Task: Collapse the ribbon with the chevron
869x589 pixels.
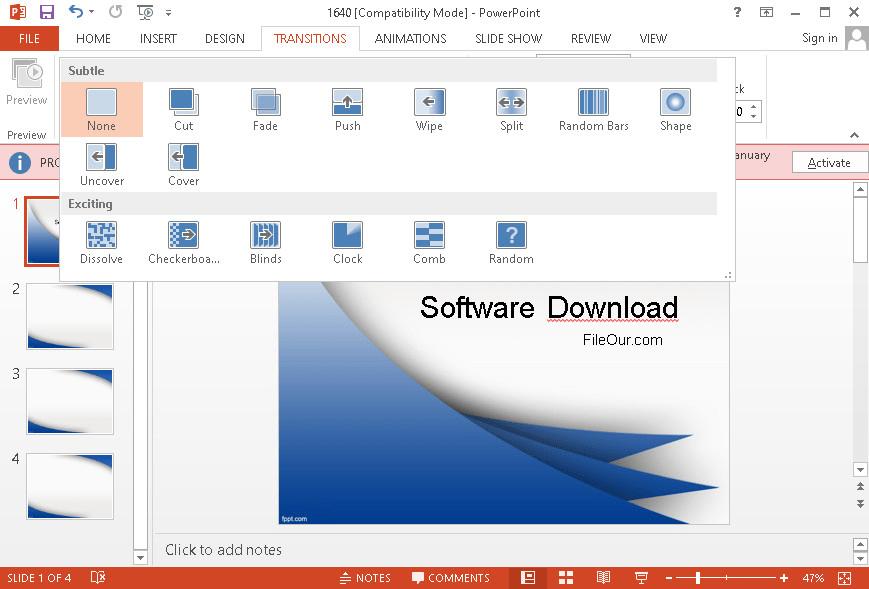Action: coord(855,135)
